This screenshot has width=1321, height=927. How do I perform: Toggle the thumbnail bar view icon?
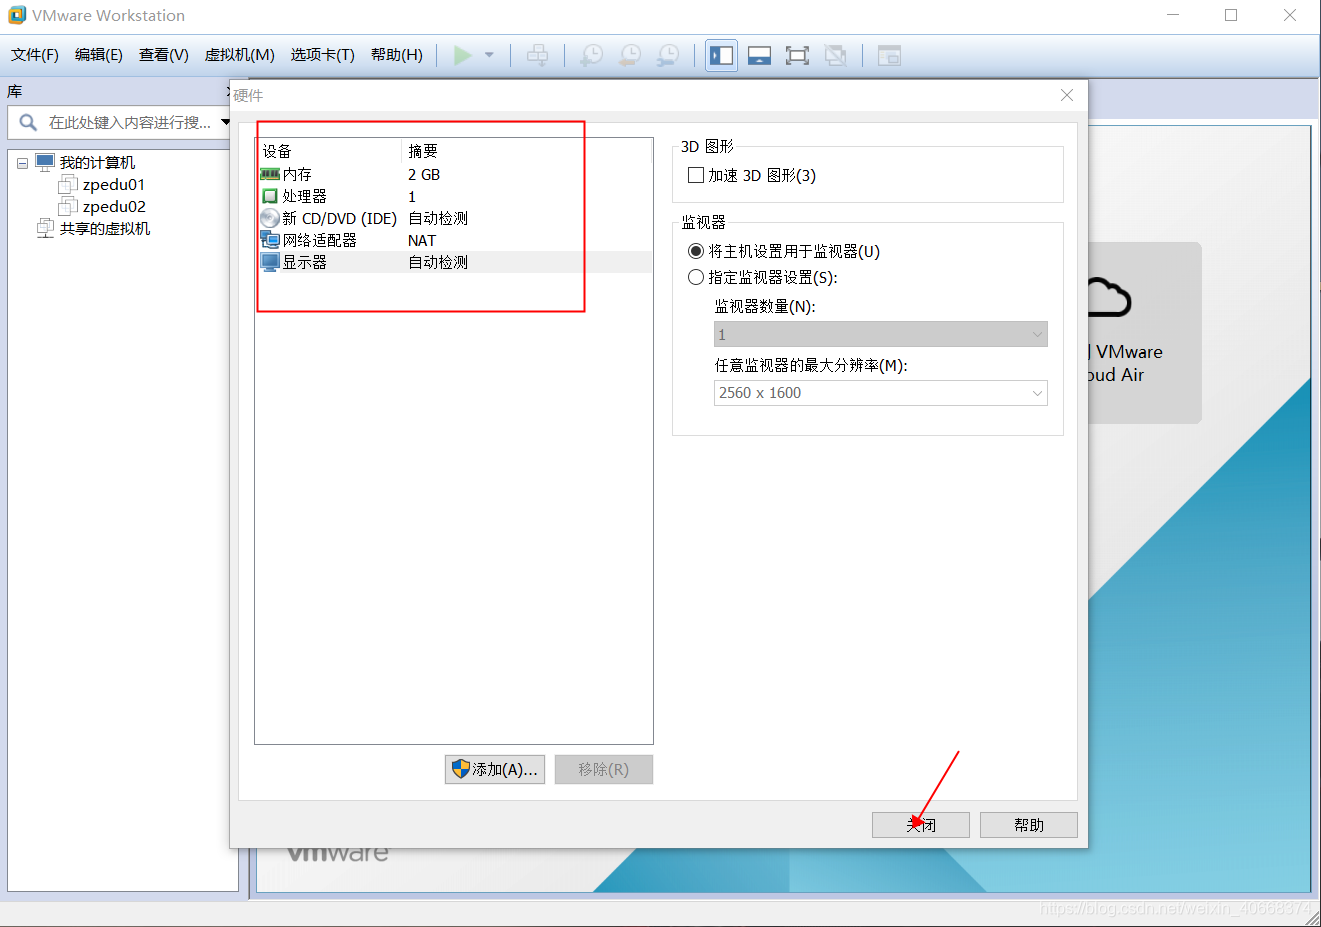coord(759,55)
